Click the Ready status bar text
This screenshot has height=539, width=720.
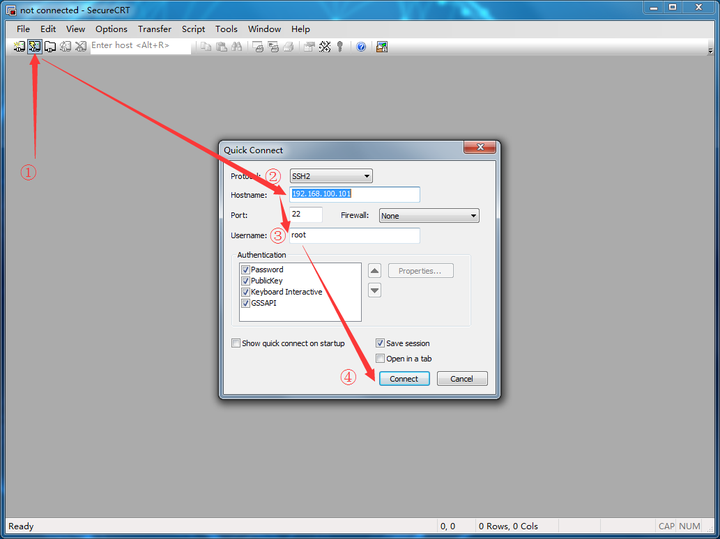click(21, 526)
